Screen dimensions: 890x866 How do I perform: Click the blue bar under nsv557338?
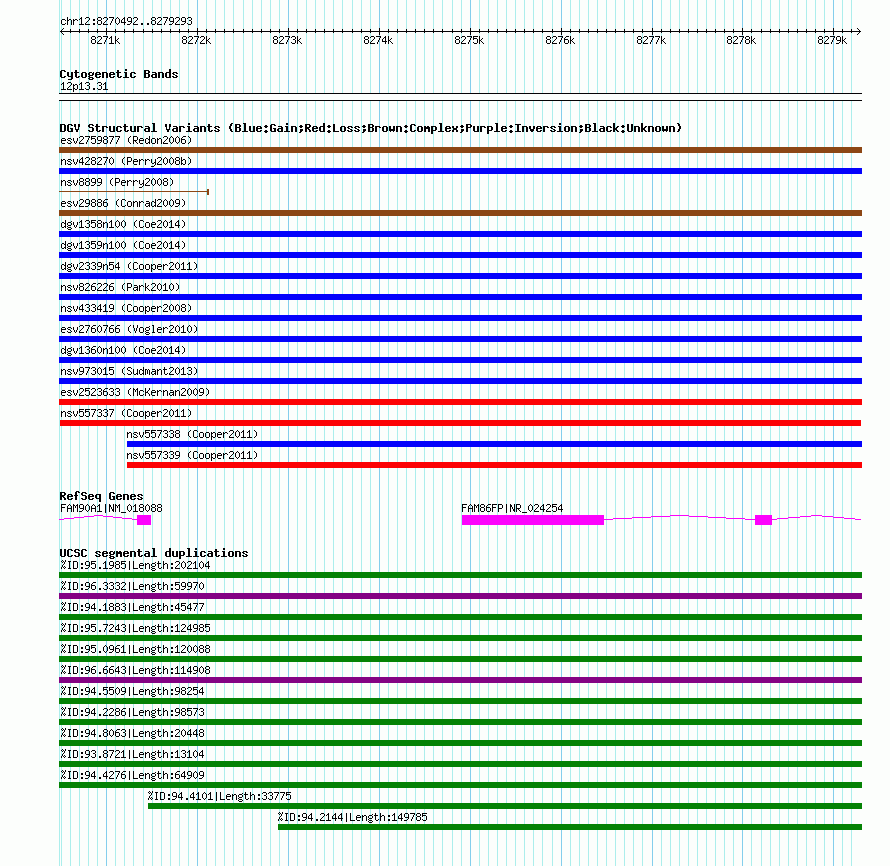[x=494, y=444]
